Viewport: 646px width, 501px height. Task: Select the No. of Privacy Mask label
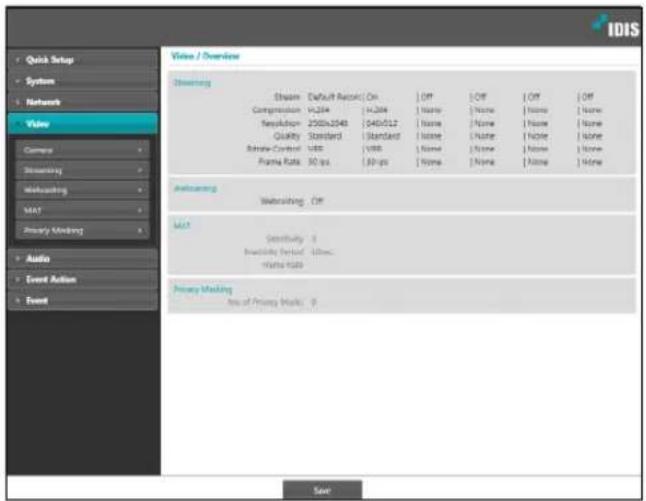[266, 302]
